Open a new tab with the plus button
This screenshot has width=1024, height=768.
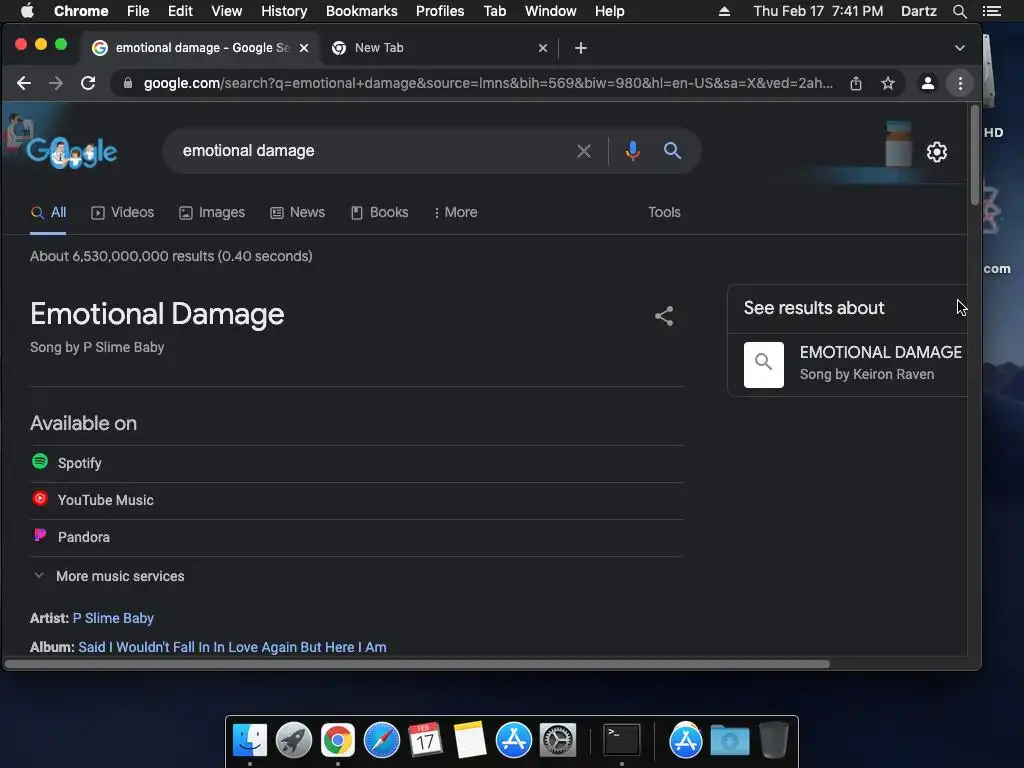(x=581, y=48)
